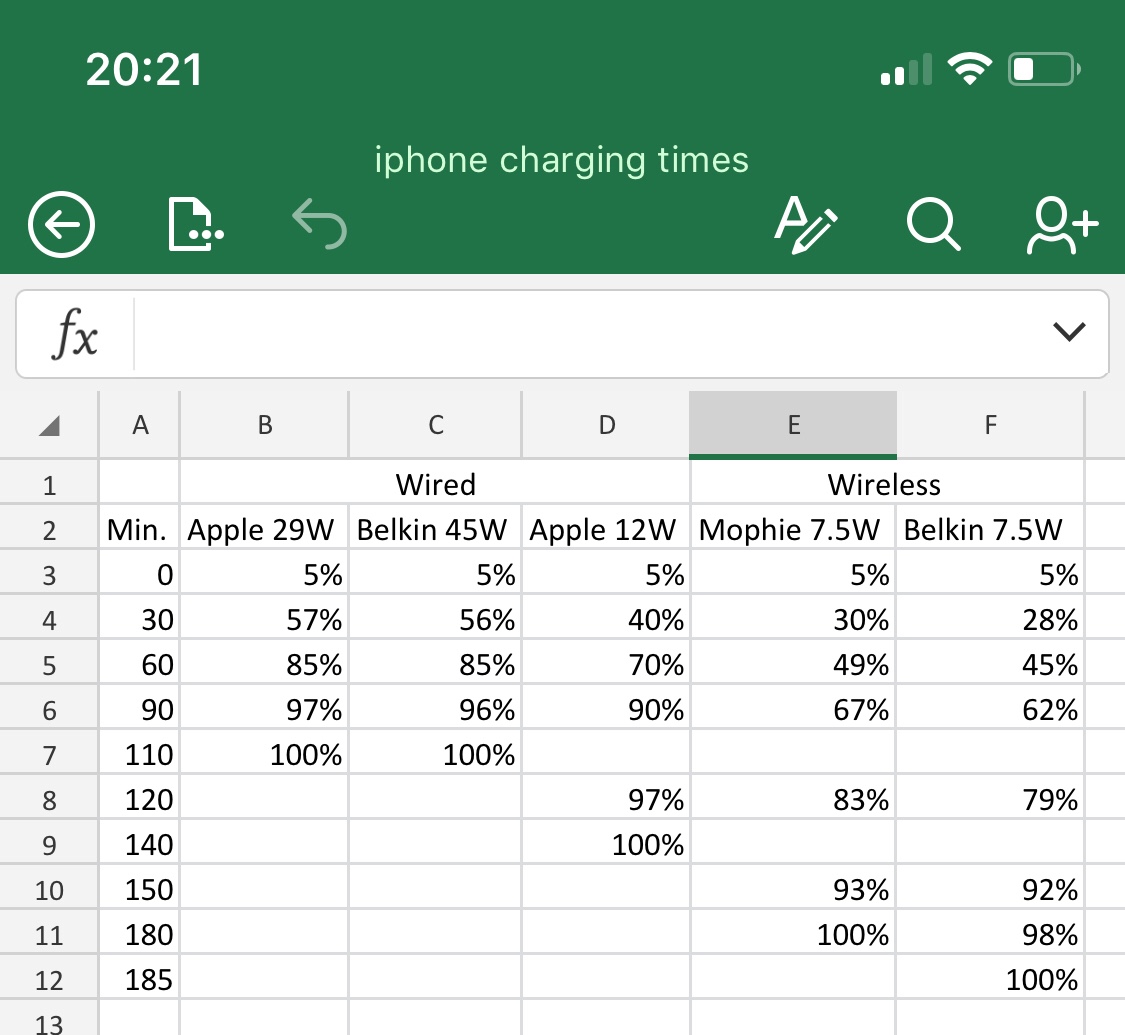Tap the fx function icon

[x=75, y=334]
